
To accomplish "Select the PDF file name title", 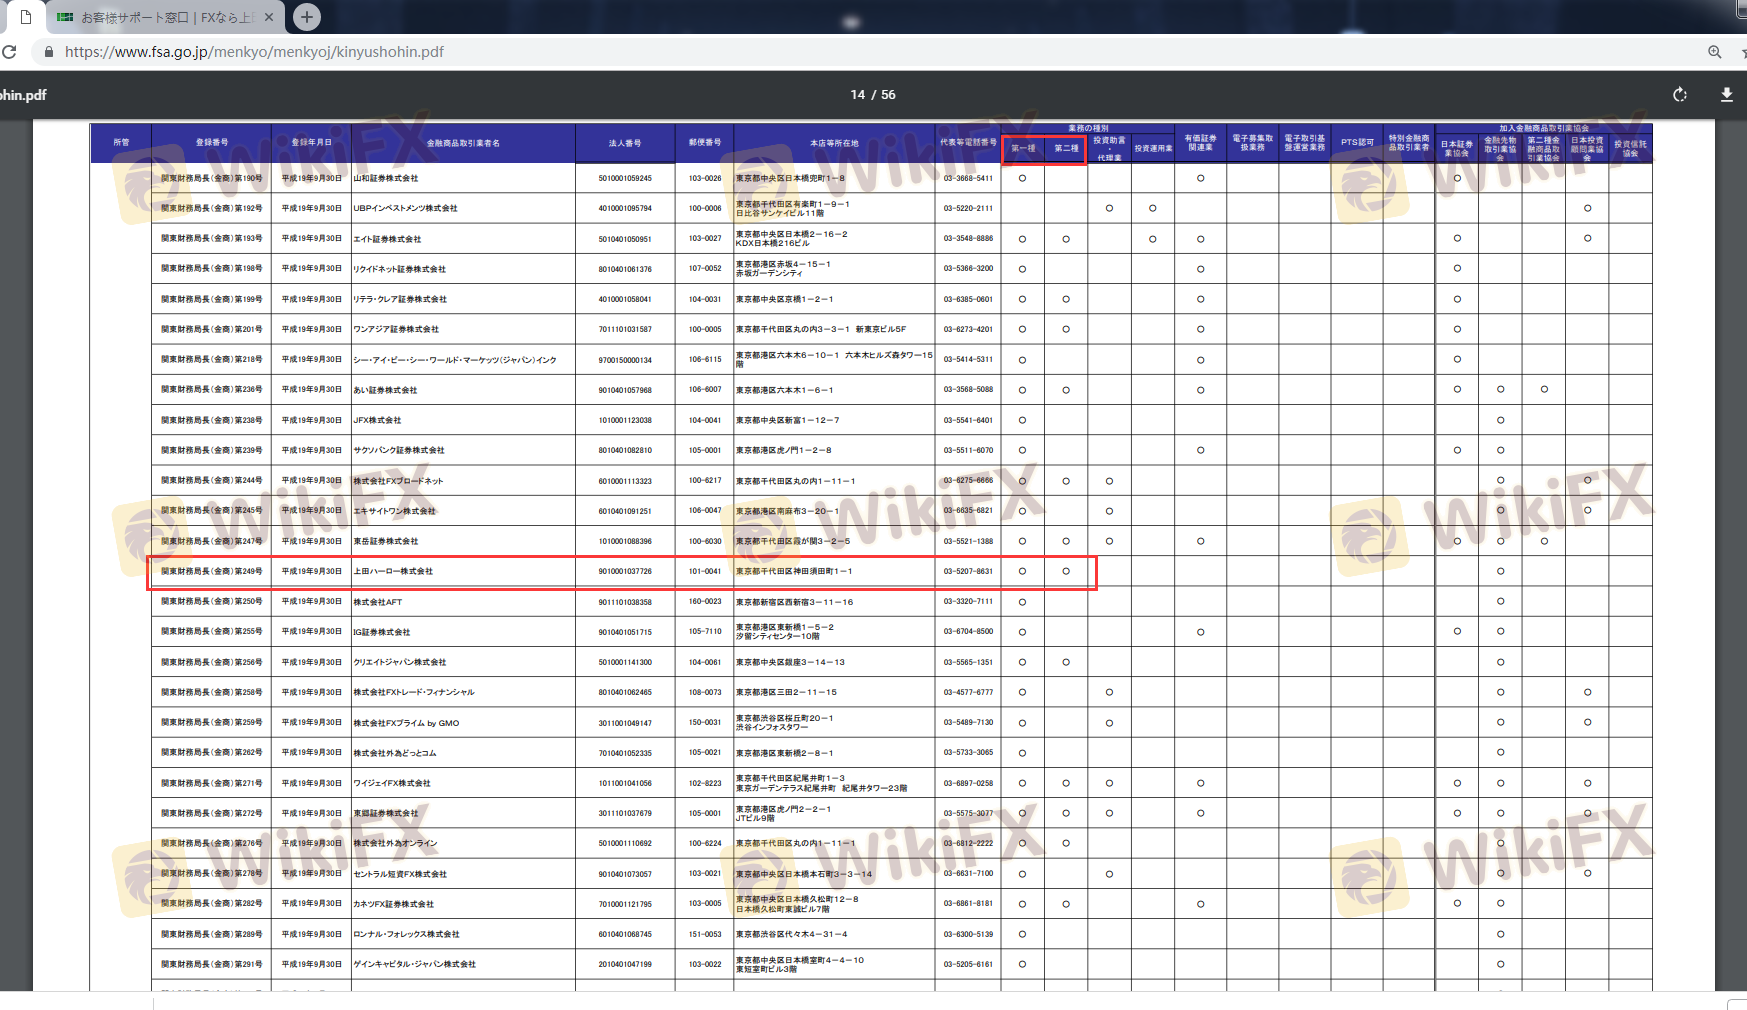I will pos(23,95).
